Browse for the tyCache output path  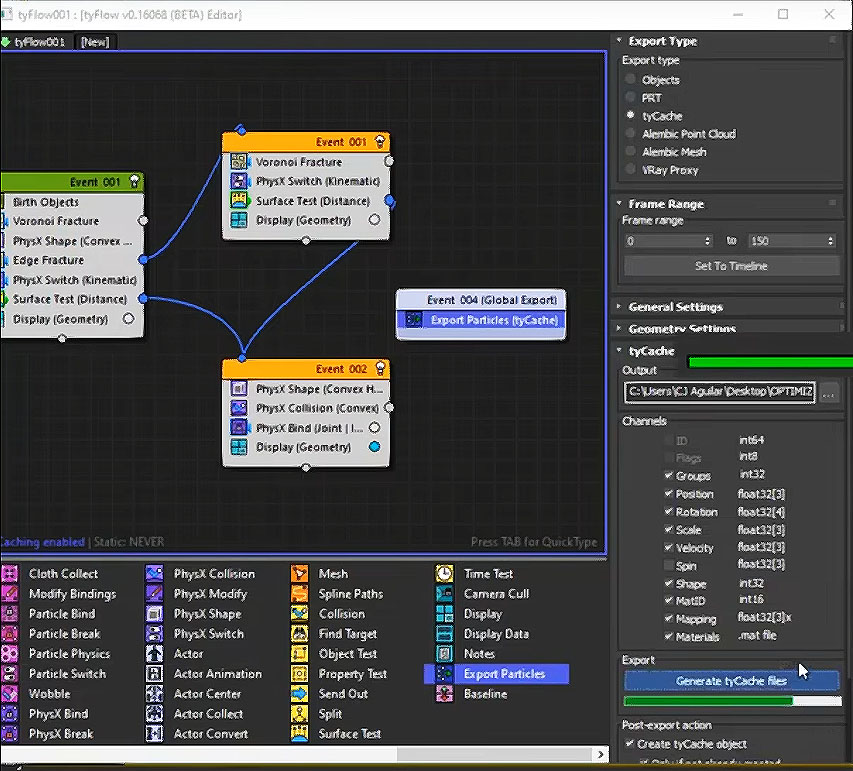click(x=829, y=392)
